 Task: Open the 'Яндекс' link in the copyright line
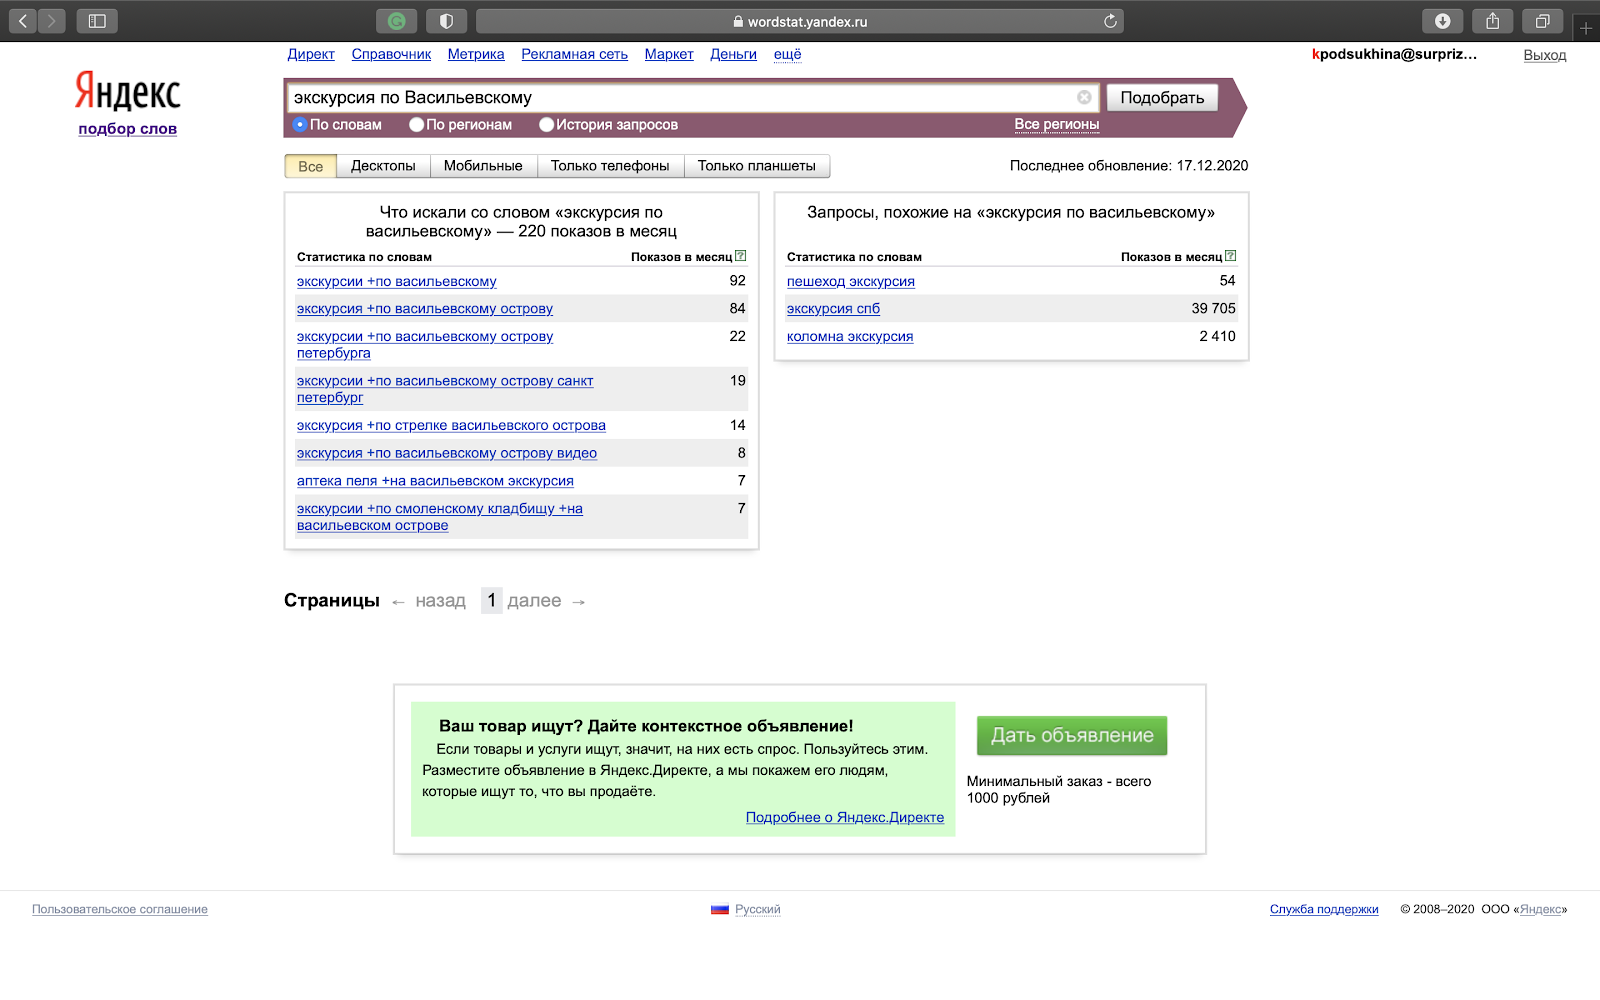pos(1540,909)
